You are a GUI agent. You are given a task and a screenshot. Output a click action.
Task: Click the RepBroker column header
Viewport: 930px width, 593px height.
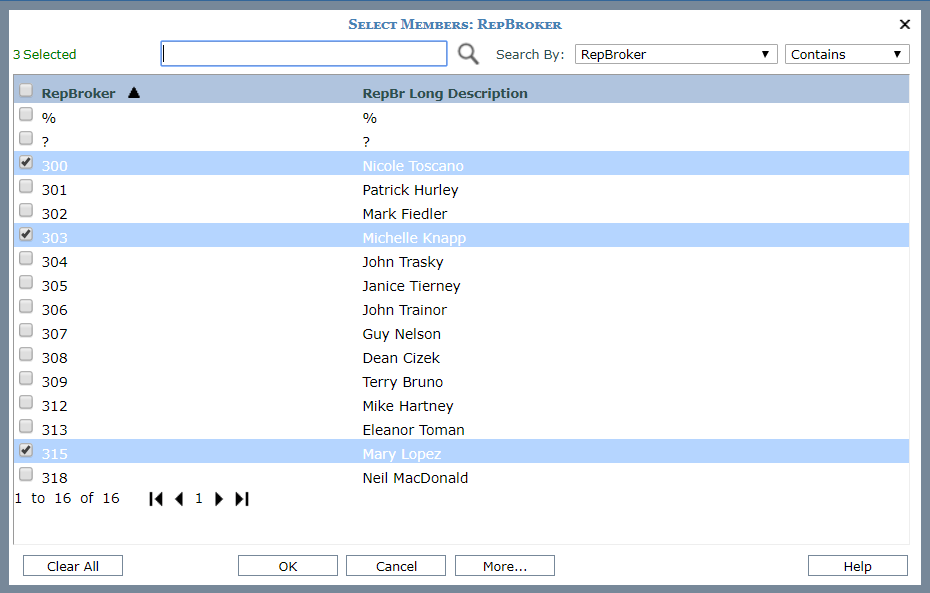click(78, 93)
